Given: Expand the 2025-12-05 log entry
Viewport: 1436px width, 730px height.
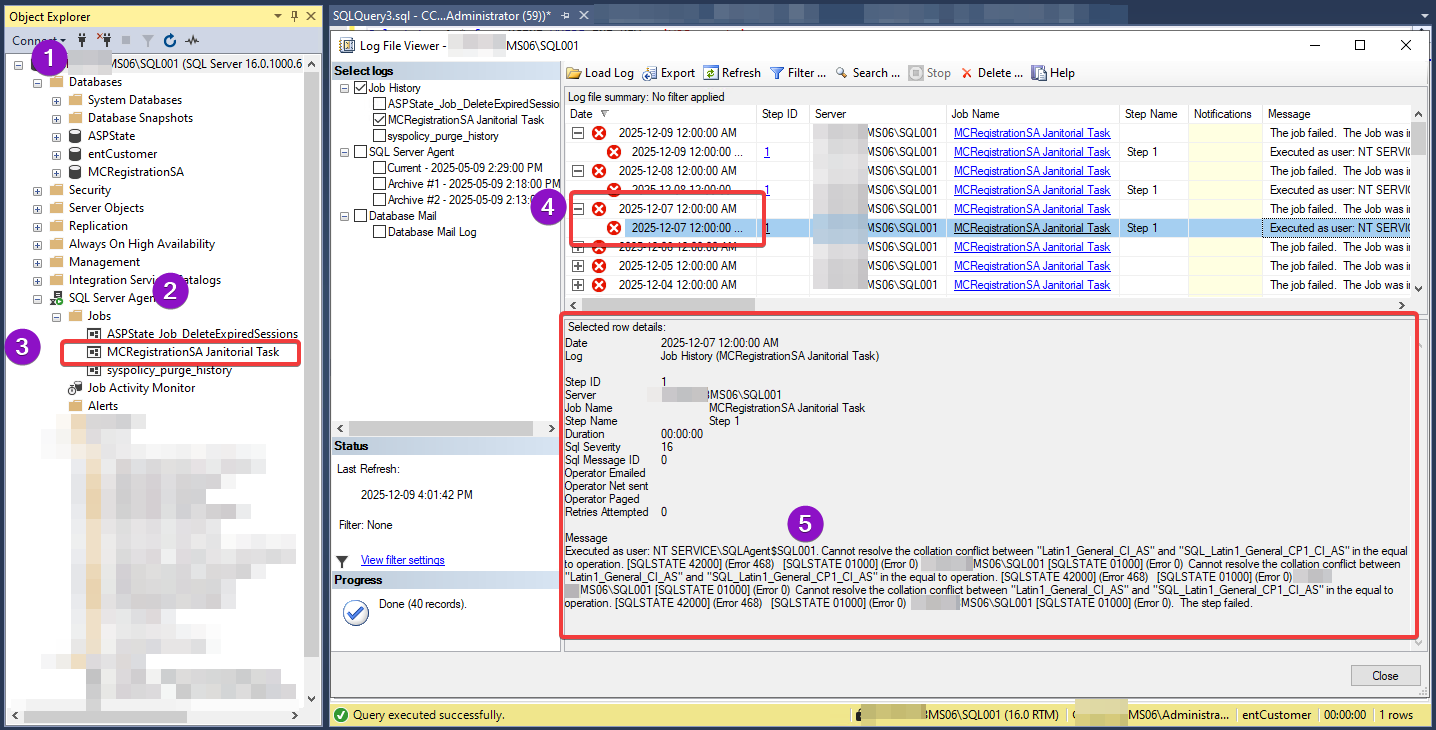Looking at the screenshot, I should pos(578,266).
